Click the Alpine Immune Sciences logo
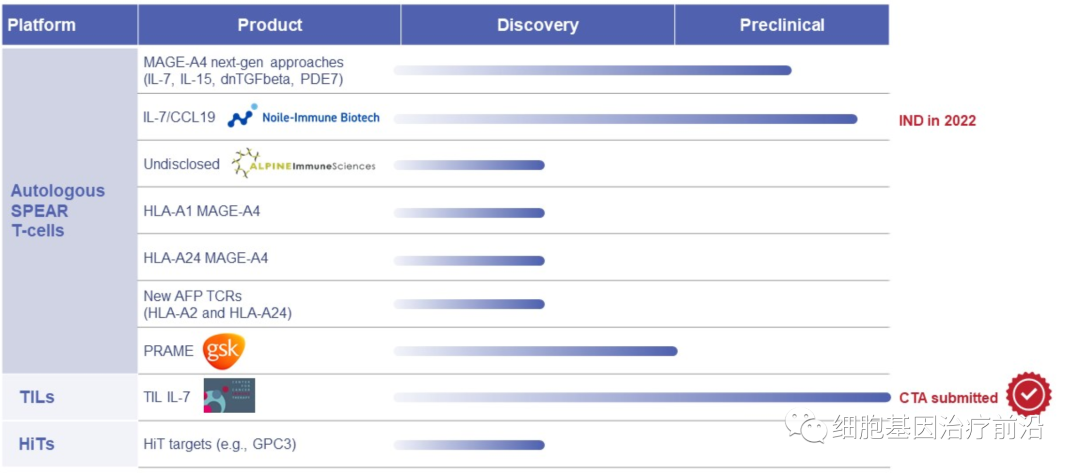The width and height of the screenshot is (1080, 475). click(304, 164)
